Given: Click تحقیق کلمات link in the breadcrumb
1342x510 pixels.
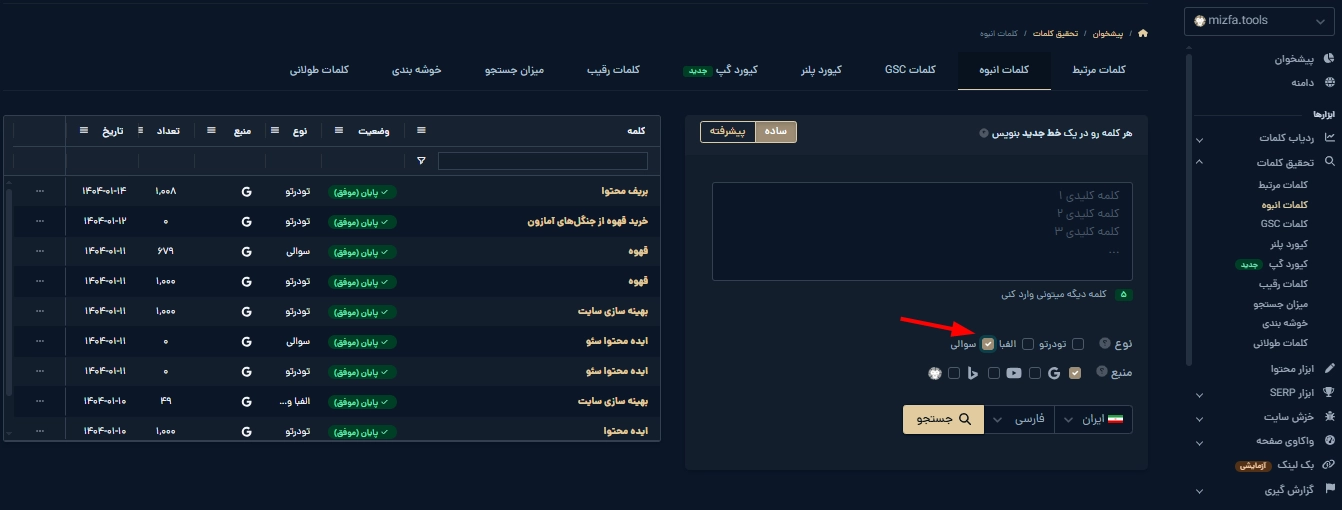Looking at the screenshot, I should point(1055,33).
